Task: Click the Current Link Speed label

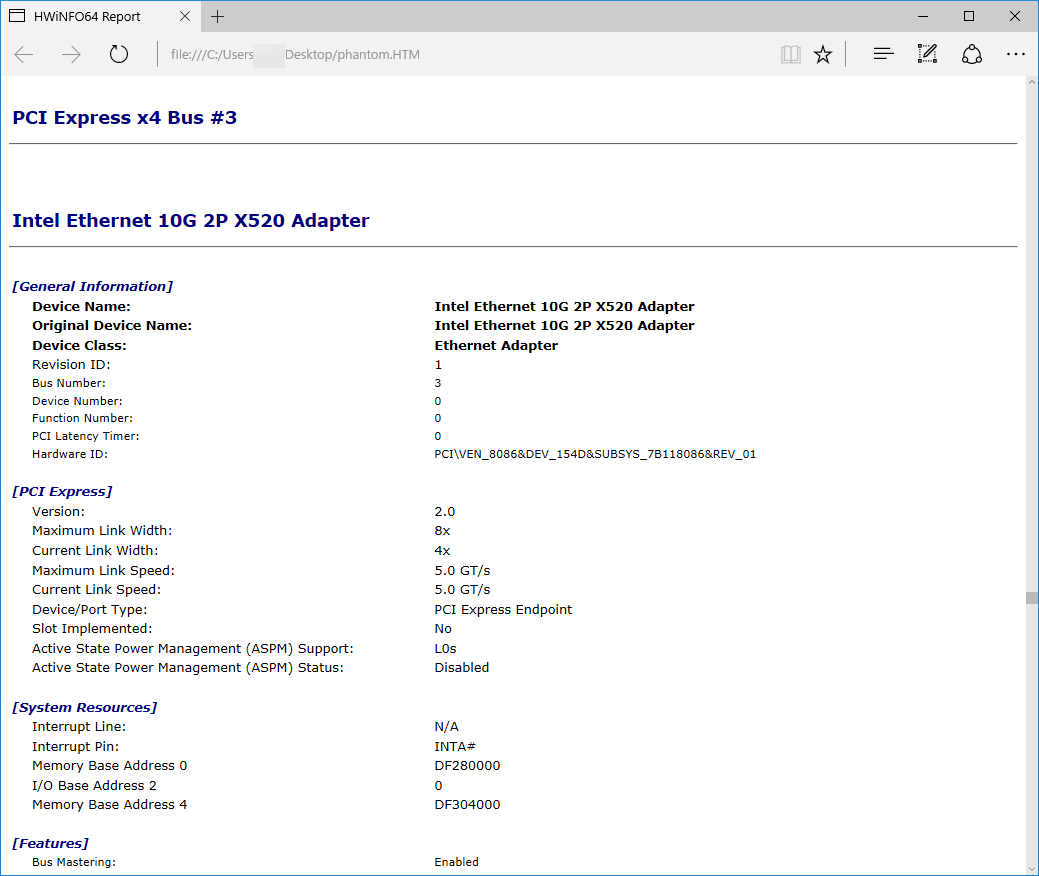Action: pos(97,590)
